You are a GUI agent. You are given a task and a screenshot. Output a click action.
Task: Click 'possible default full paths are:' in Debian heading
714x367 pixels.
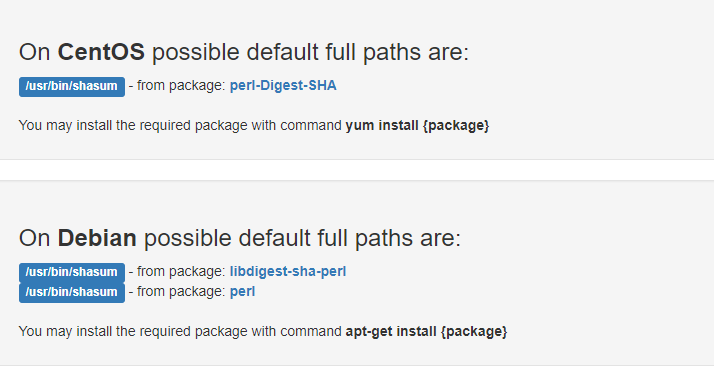[x=302, y=238]
